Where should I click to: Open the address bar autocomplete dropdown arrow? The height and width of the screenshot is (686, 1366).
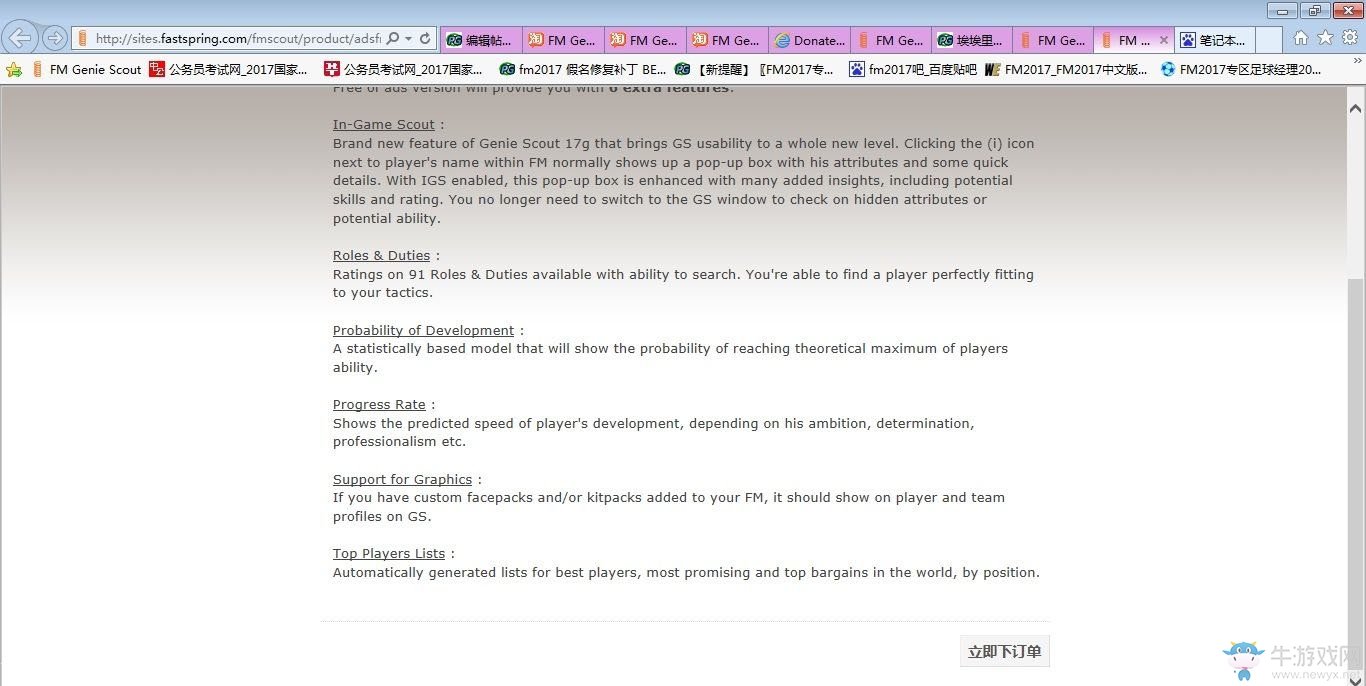409,39
